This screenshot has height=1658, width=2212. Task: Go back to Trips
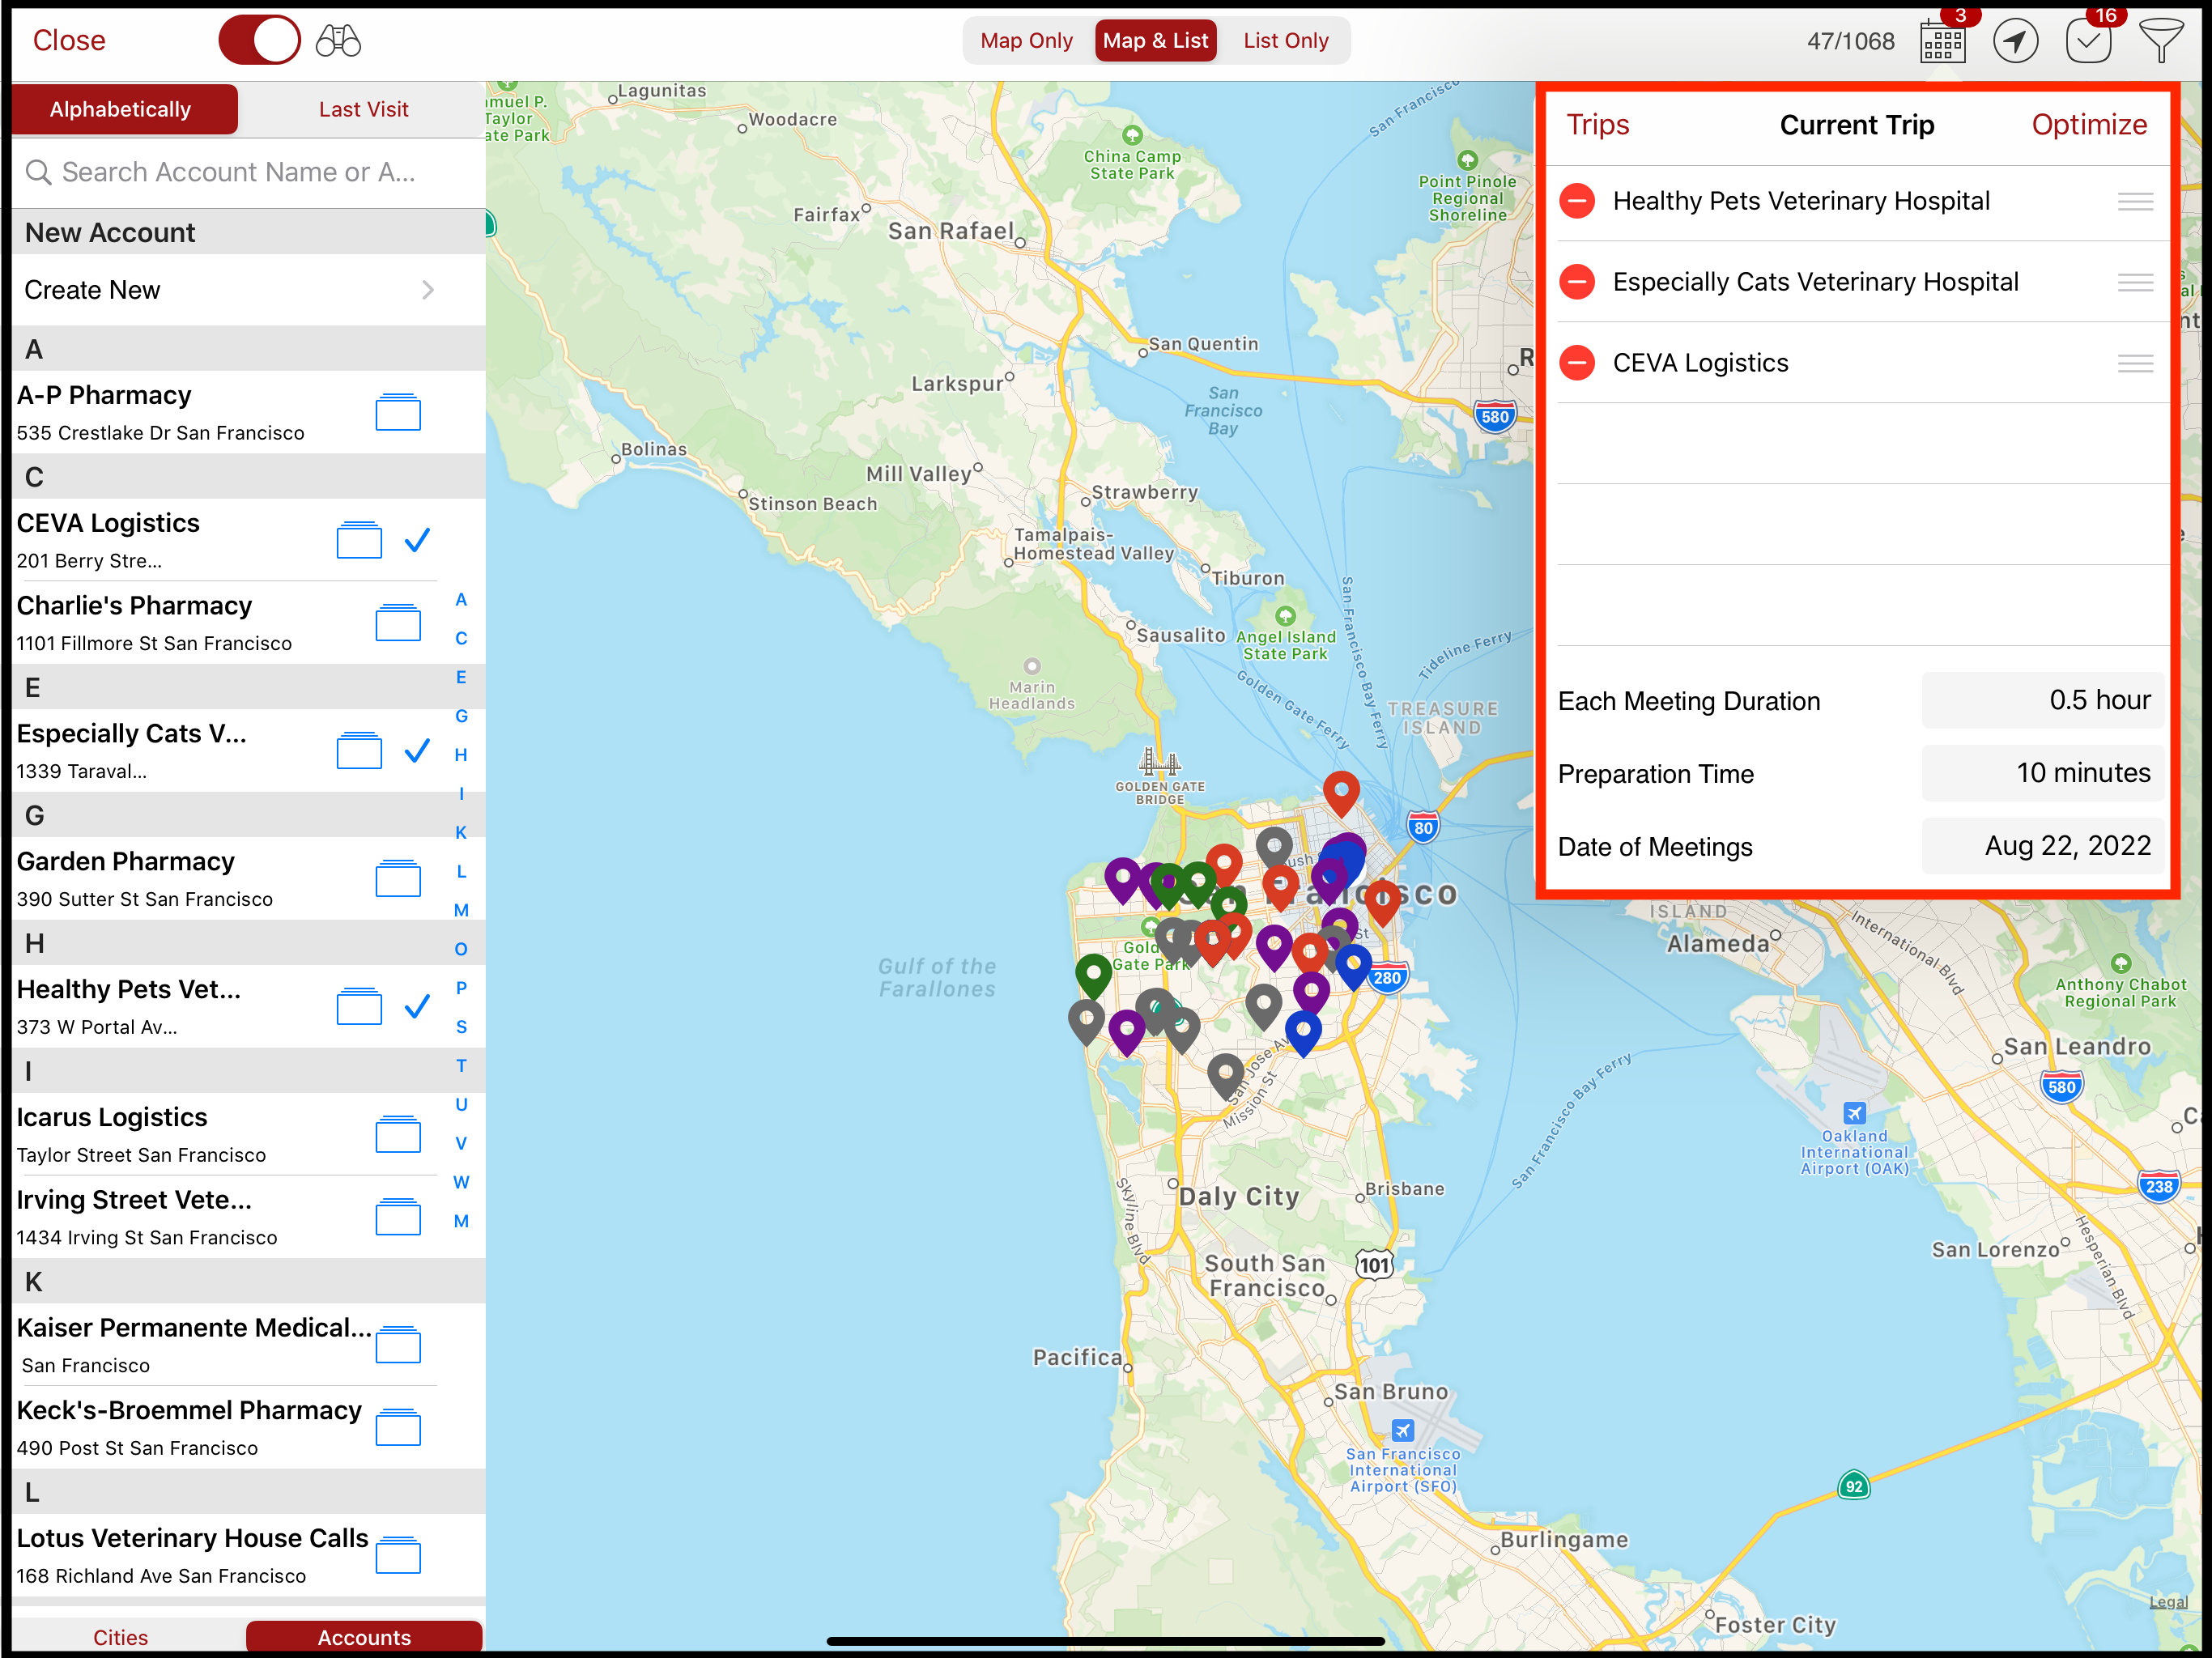point(1597,125)
